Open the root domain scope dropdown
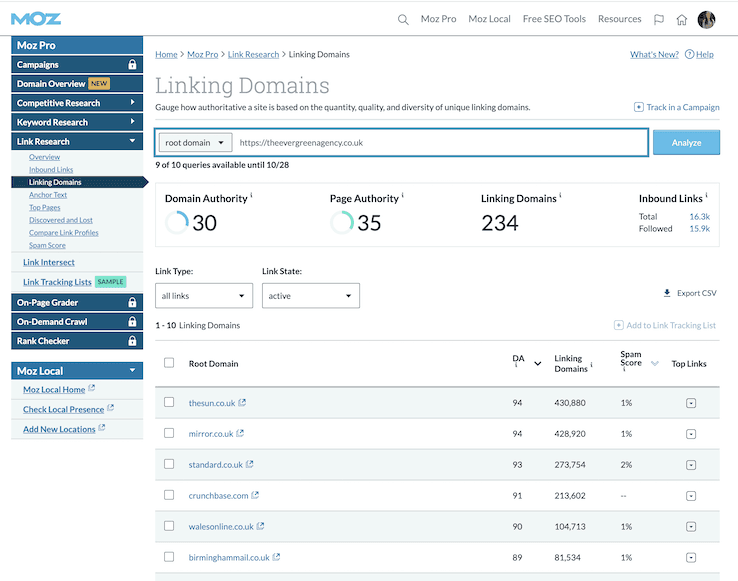The width and height of the screenshot is (738, 581). pos(196,143)
